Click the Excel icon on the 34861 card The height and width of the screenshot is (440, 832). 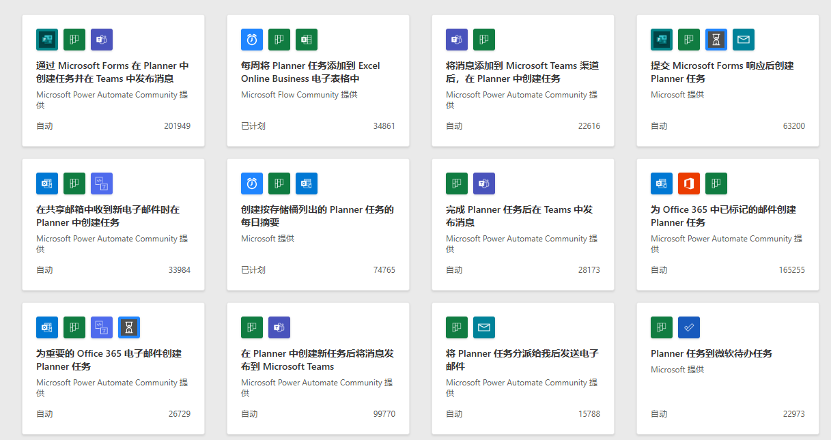click(x=307, y=39)
